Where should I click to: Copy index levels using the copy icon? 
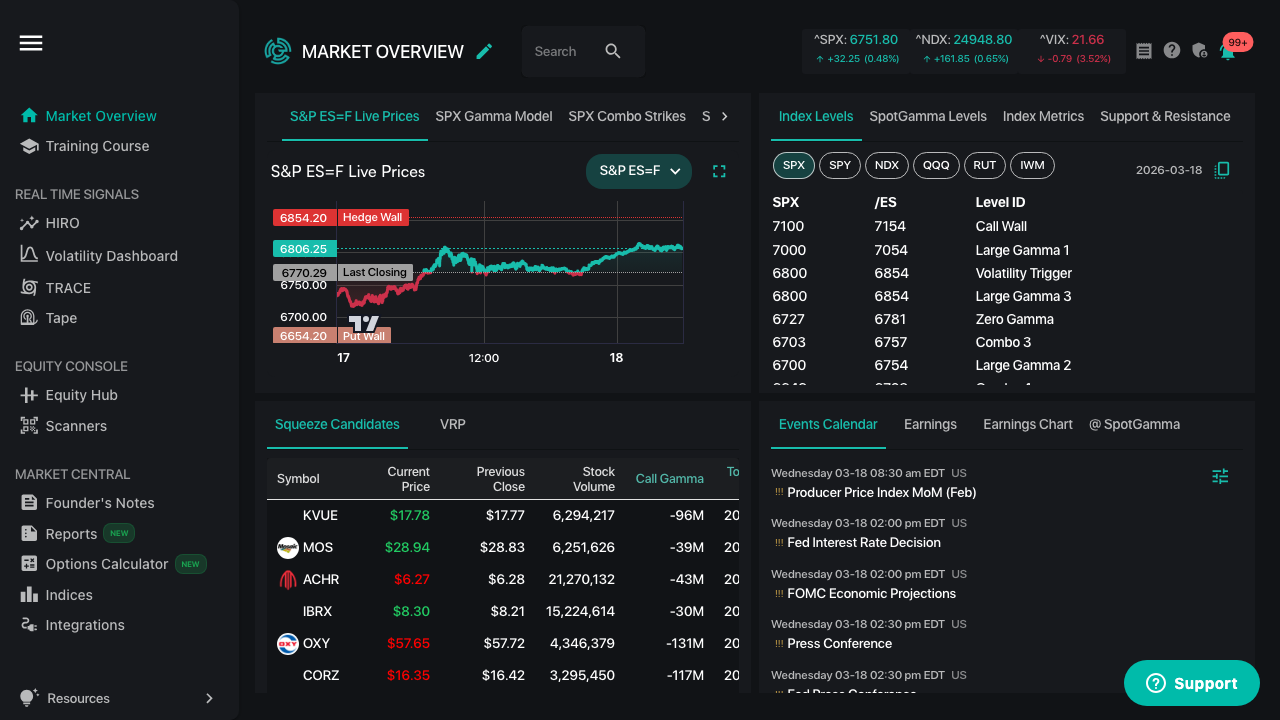(x=1221, y=170)
